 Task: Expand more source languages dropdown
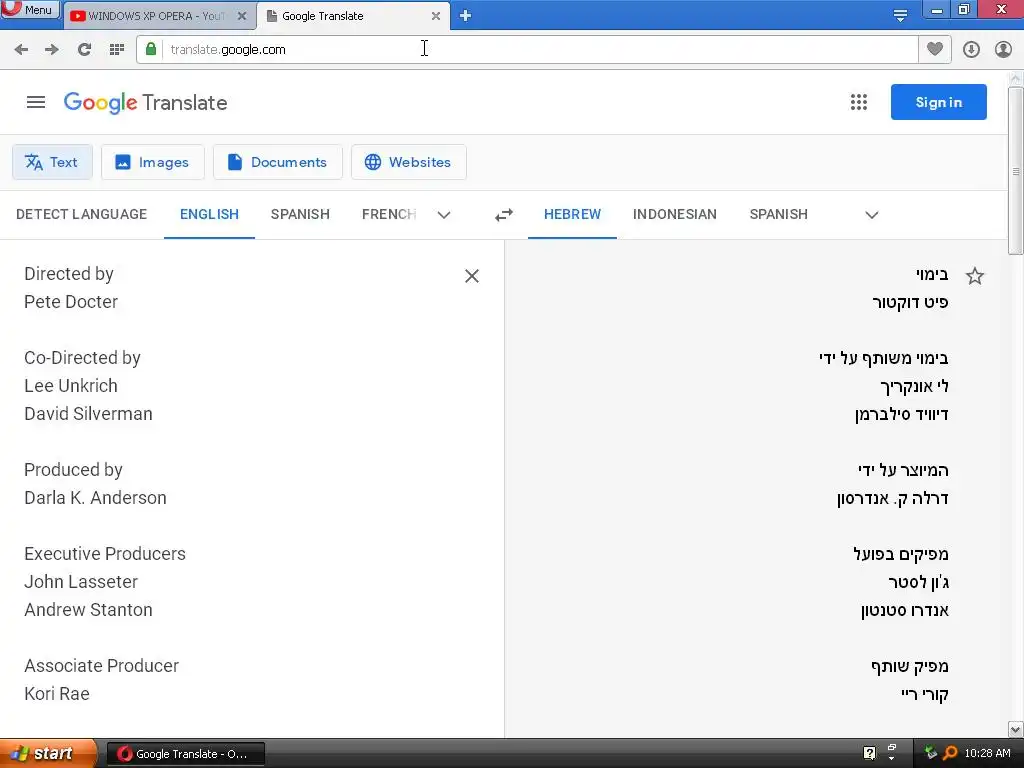click(x=444, y=215)
